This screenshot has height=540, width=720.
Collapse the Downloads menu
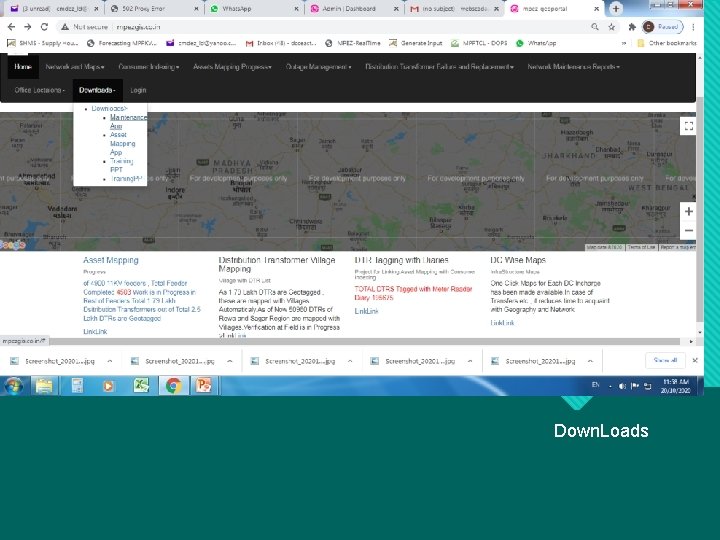coord(97,90)
